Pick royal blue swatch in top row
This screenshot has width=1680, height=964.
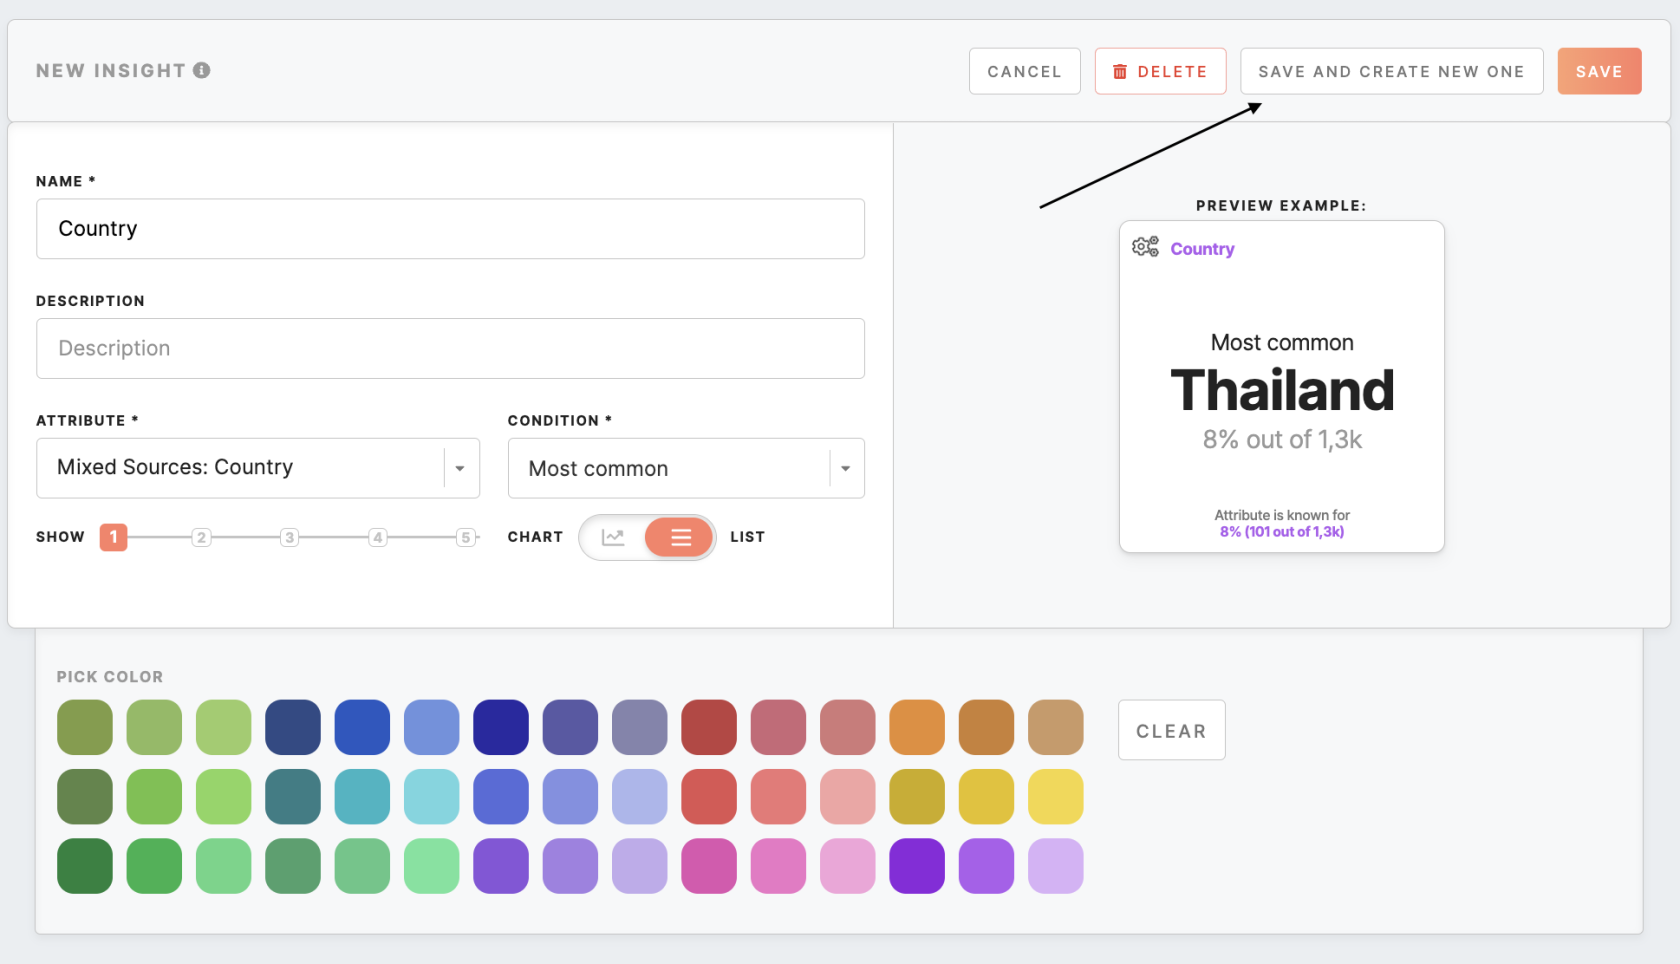(362, 727)
